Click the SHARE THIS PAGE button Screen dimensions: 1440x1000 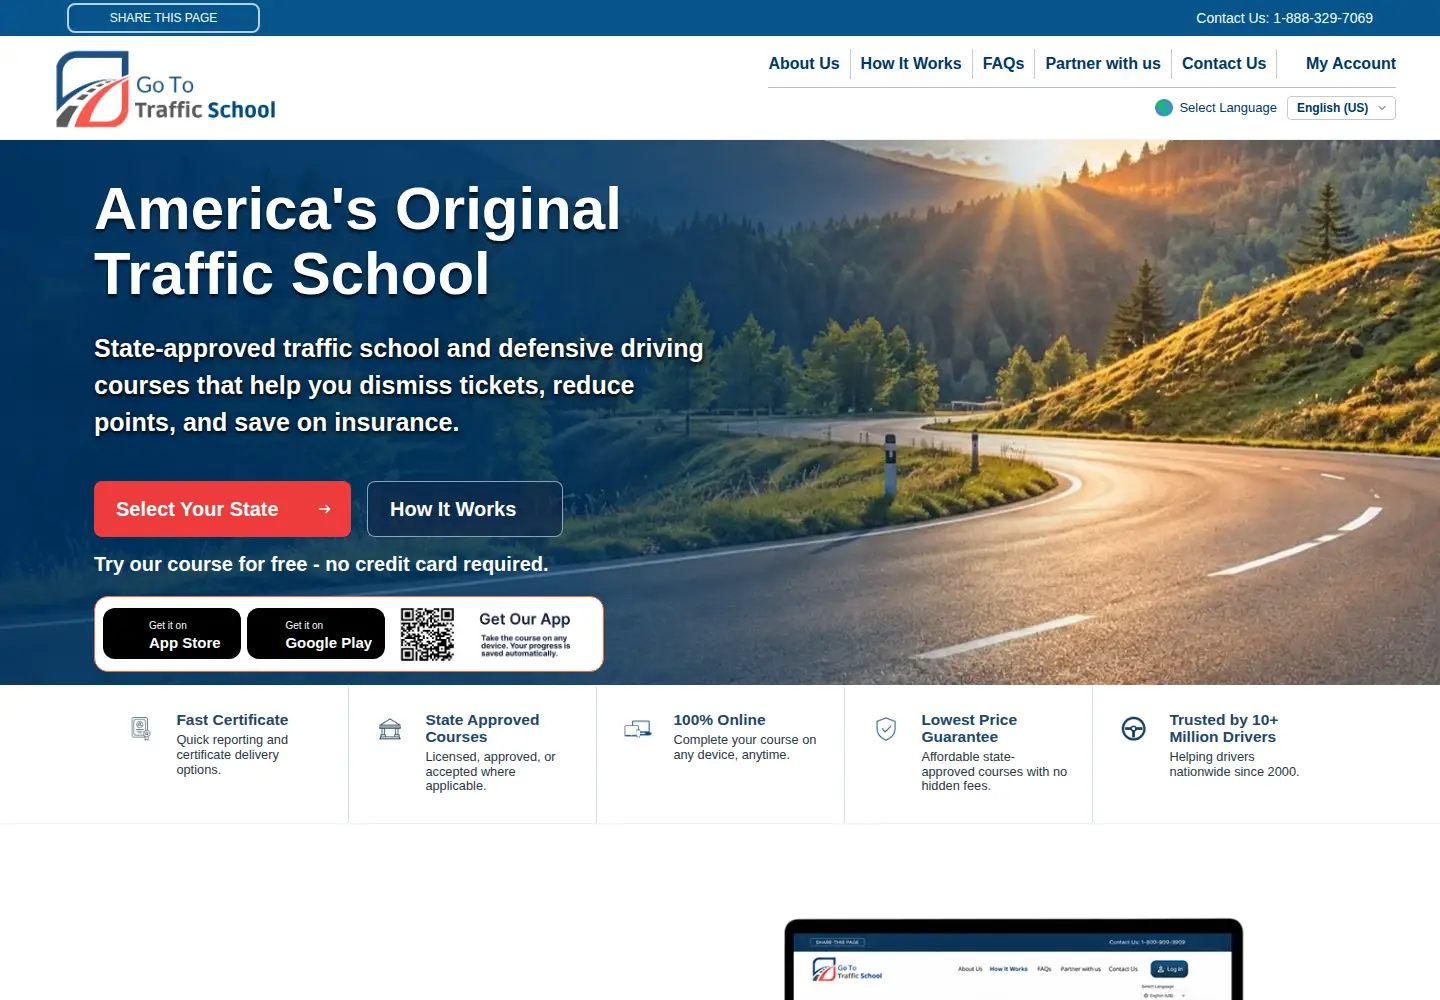163,18
